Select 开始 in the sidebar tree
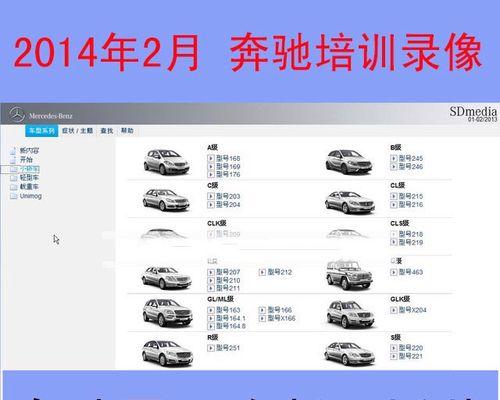This screenshot has height=400, width=500. click(x=26, y=160)
